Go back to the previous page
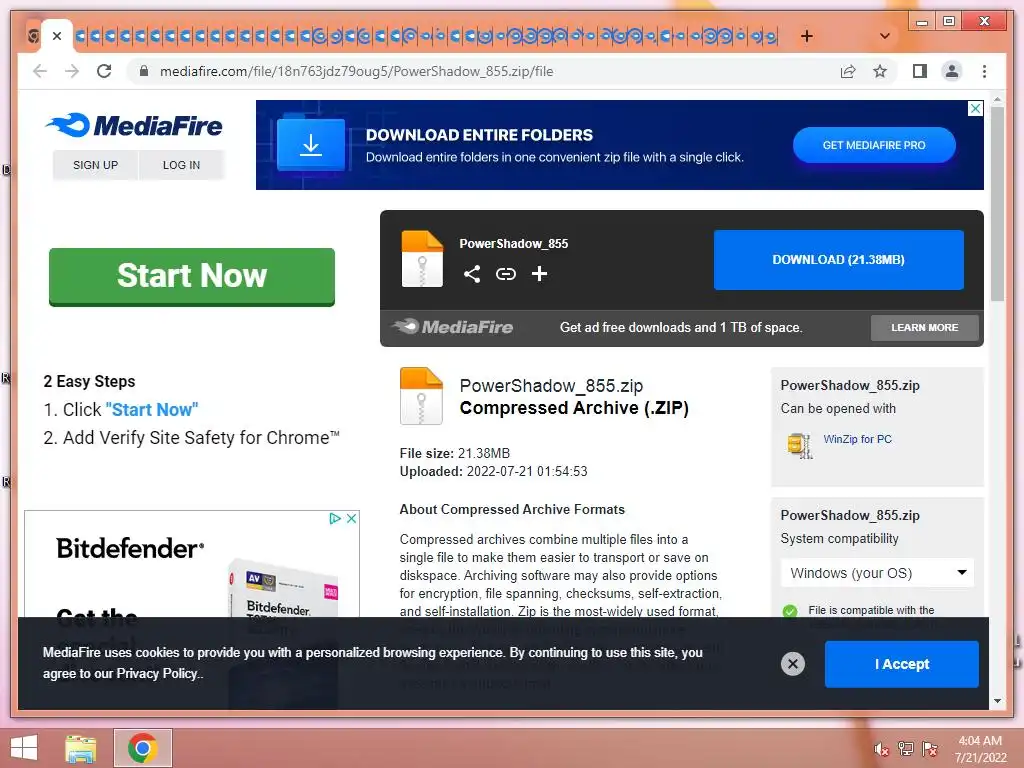 point(40,71)
